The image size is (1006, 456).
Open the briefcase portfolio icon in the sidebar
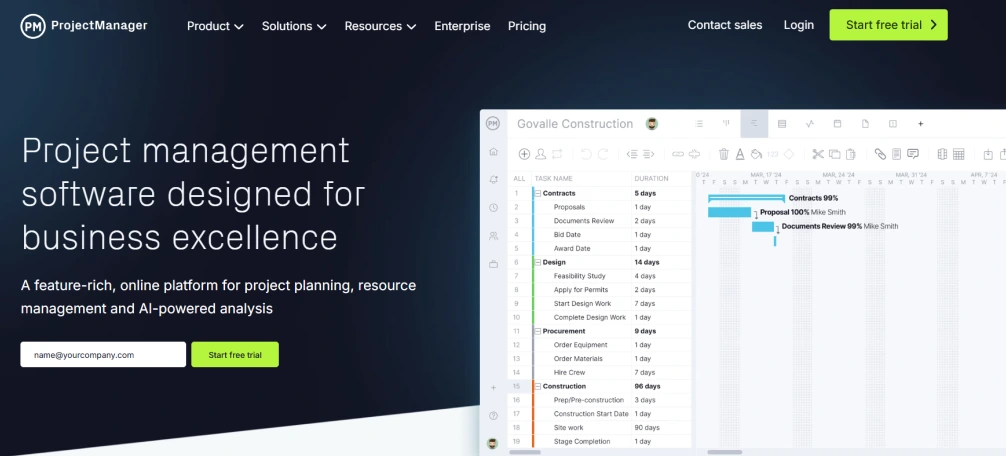coord(493,264)
